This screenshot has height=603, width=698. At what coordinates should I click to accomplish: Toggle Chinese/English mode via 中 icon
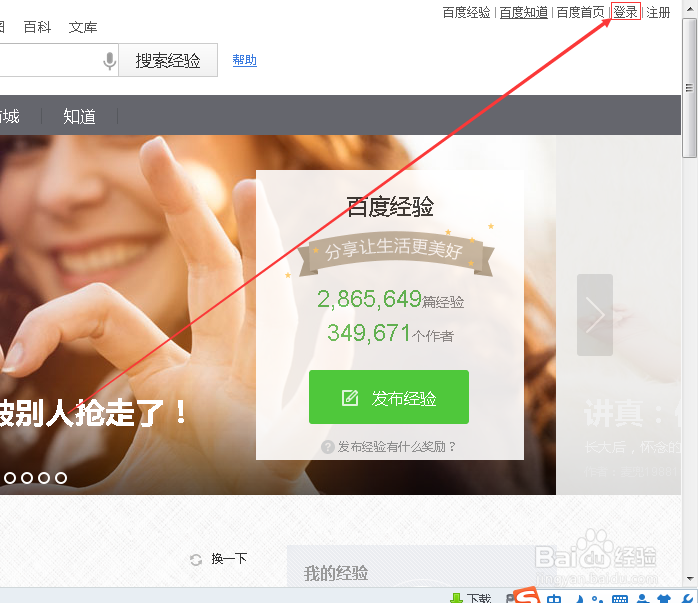coord(554,599)
